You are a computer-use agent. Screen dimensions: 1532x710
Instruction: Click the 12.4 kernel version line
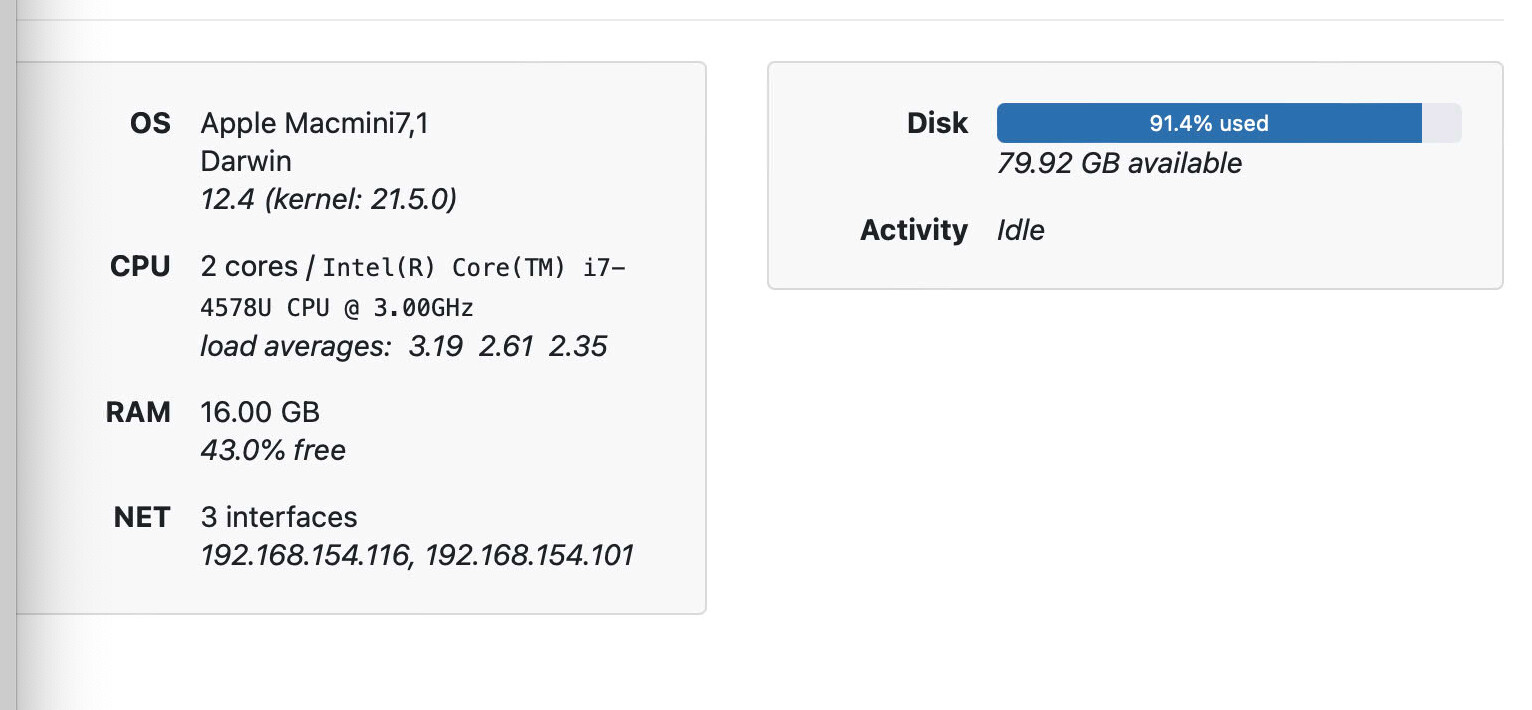click(328, 199)
